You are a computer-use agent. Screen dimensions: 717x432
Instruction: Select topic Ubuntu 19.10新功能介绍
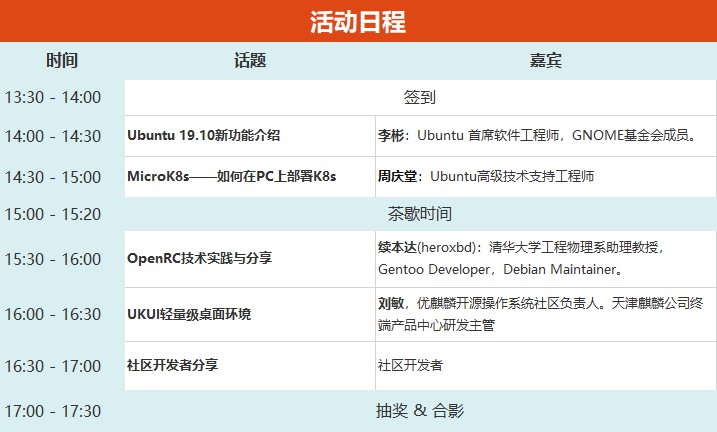[203, 135]
